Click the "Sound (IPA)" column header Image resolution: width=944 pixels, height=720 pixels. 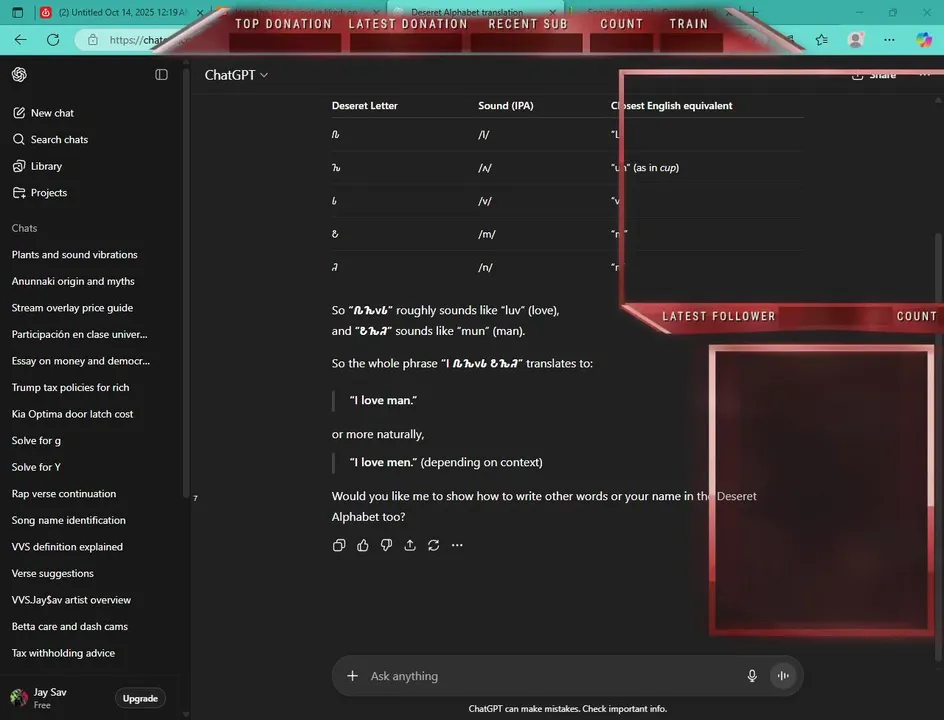(506, 105)
